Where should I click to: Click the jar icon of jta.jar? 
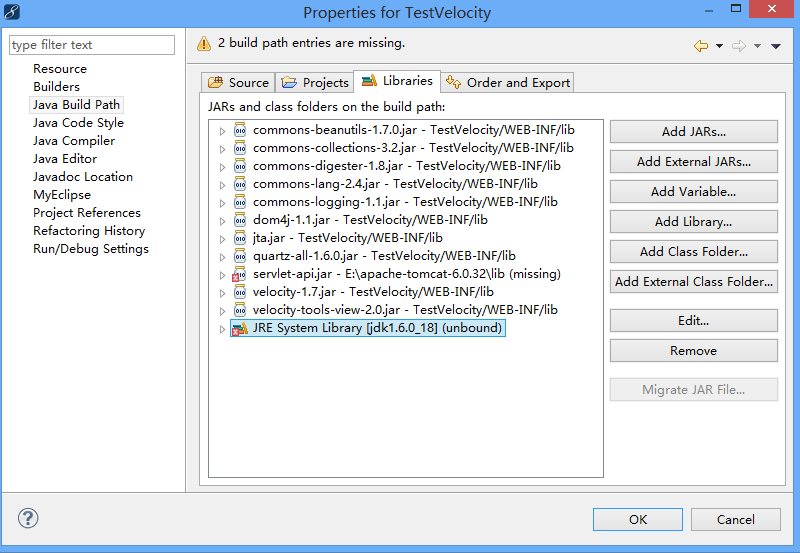coord(240,238)
